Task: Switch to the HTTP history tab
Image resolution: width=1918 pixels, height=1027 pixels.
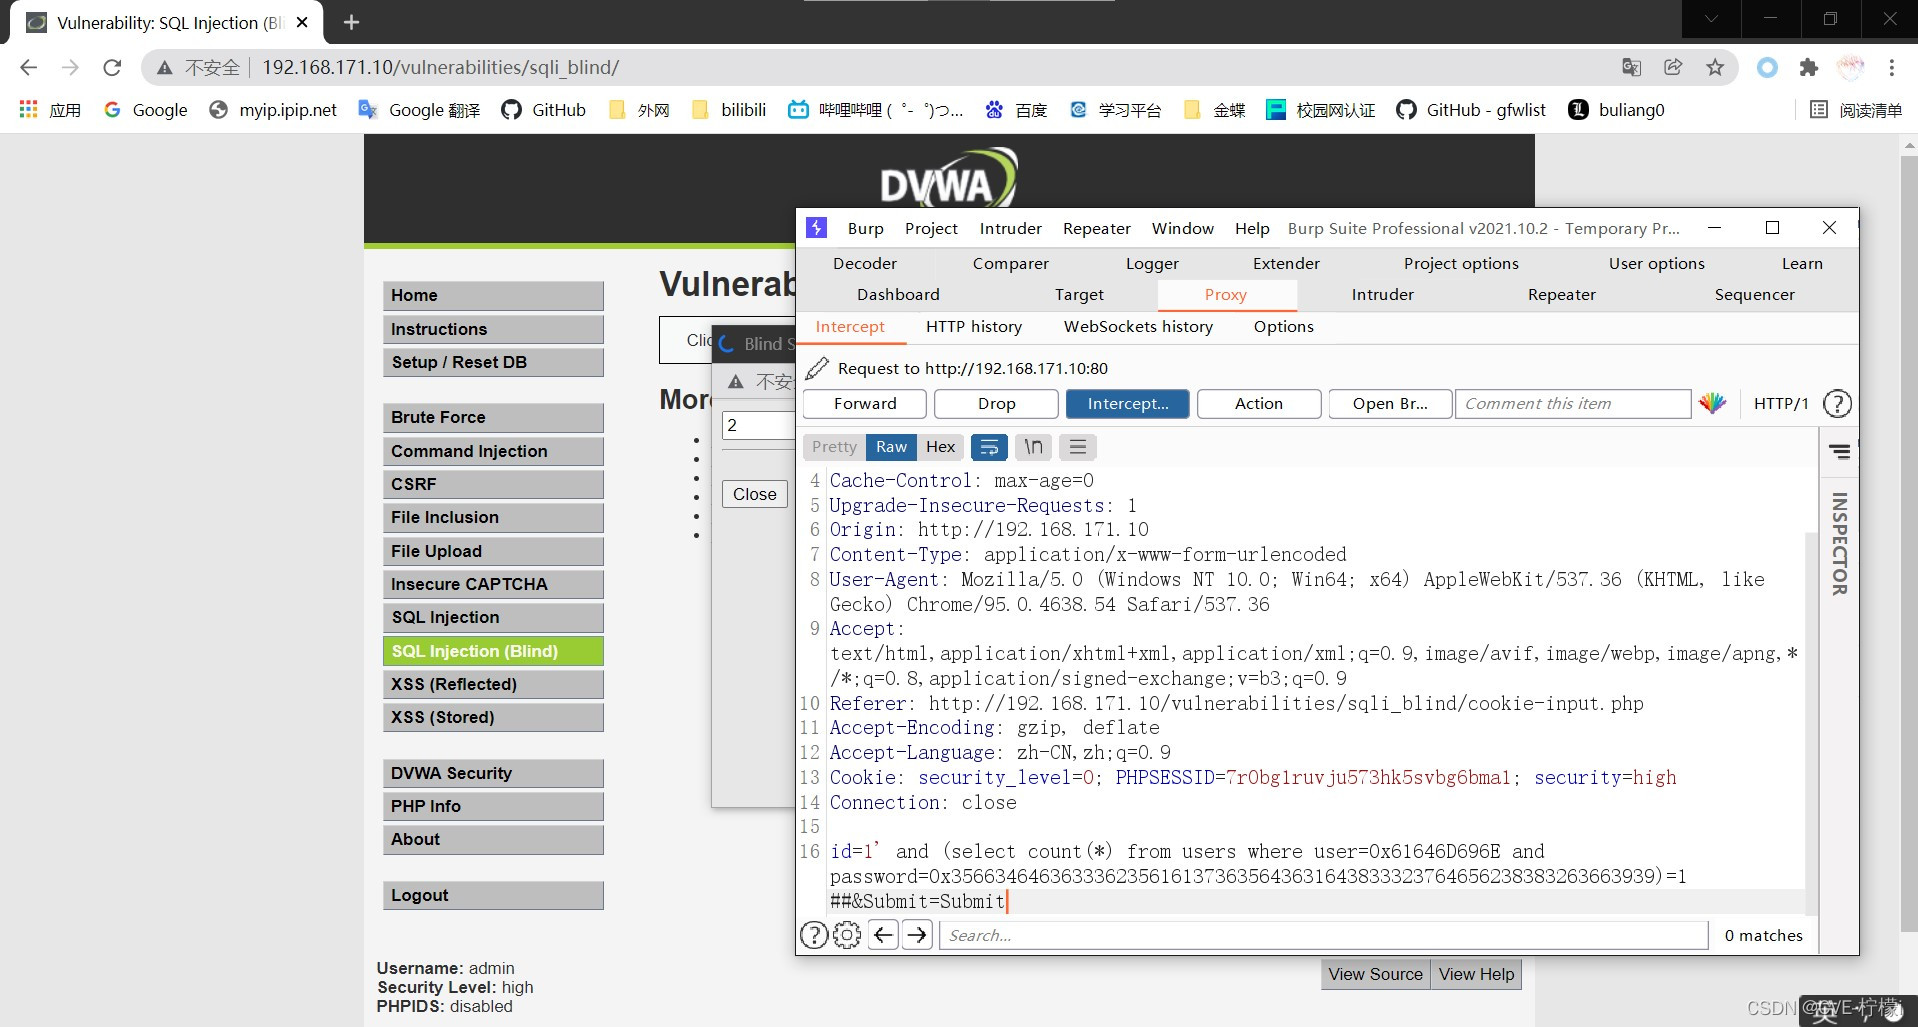Action: (x=974, y=326)
